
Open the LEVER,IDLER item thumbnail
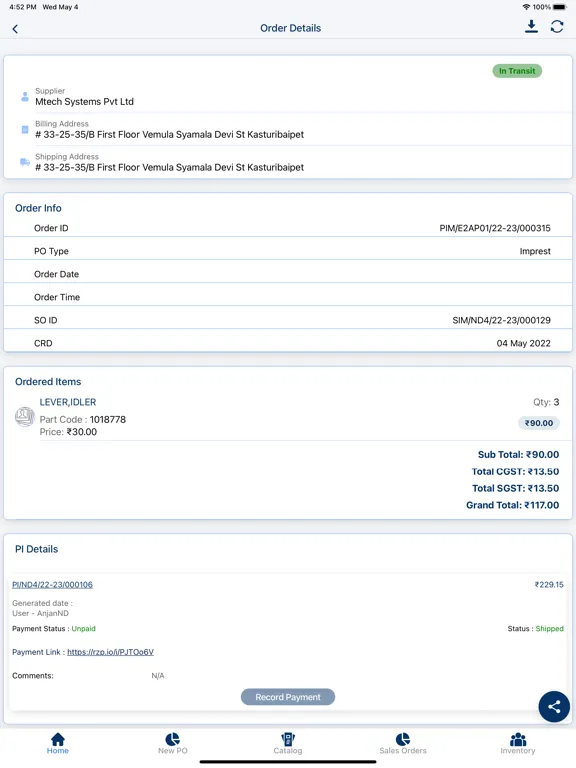click(x=25, y=417)
